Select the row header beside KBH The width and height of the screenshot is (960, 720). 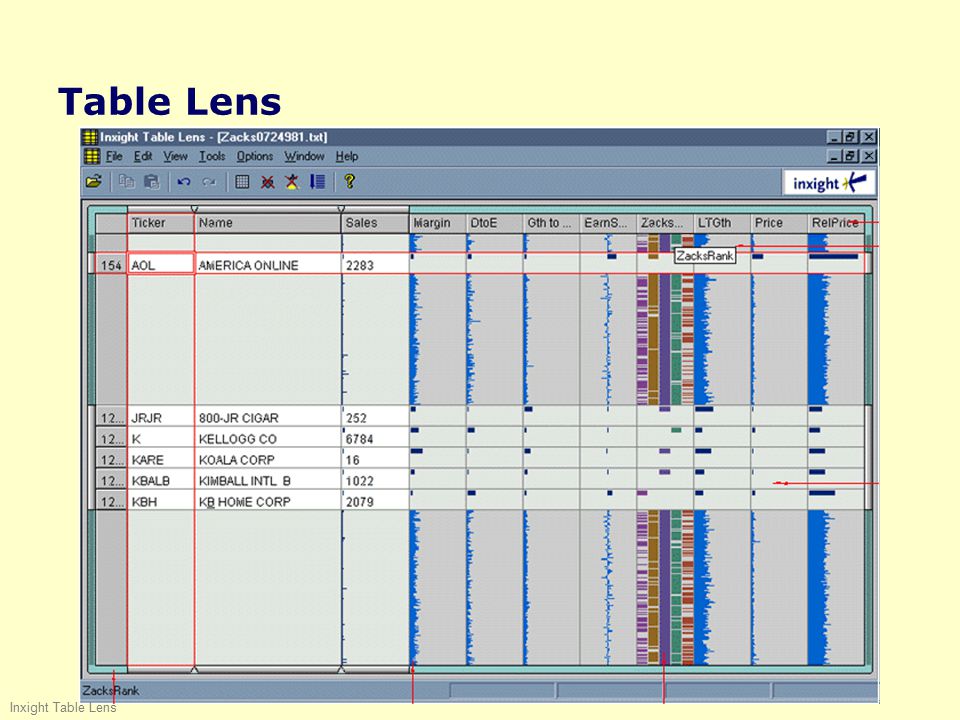[111, 501]
